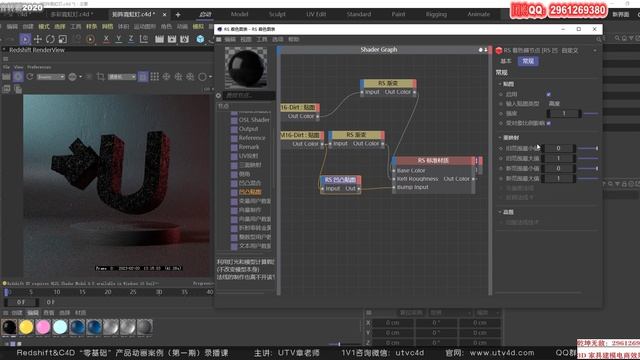Collapse the first section triangle under 常规 heading
This screenshot has width=640, height=360.
tap(500, 84)
